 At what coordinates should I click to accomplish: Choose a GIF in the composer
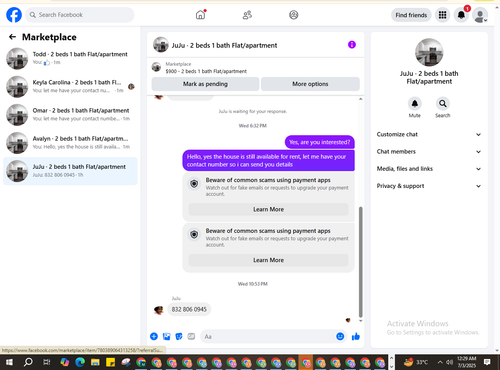(191, 336)
